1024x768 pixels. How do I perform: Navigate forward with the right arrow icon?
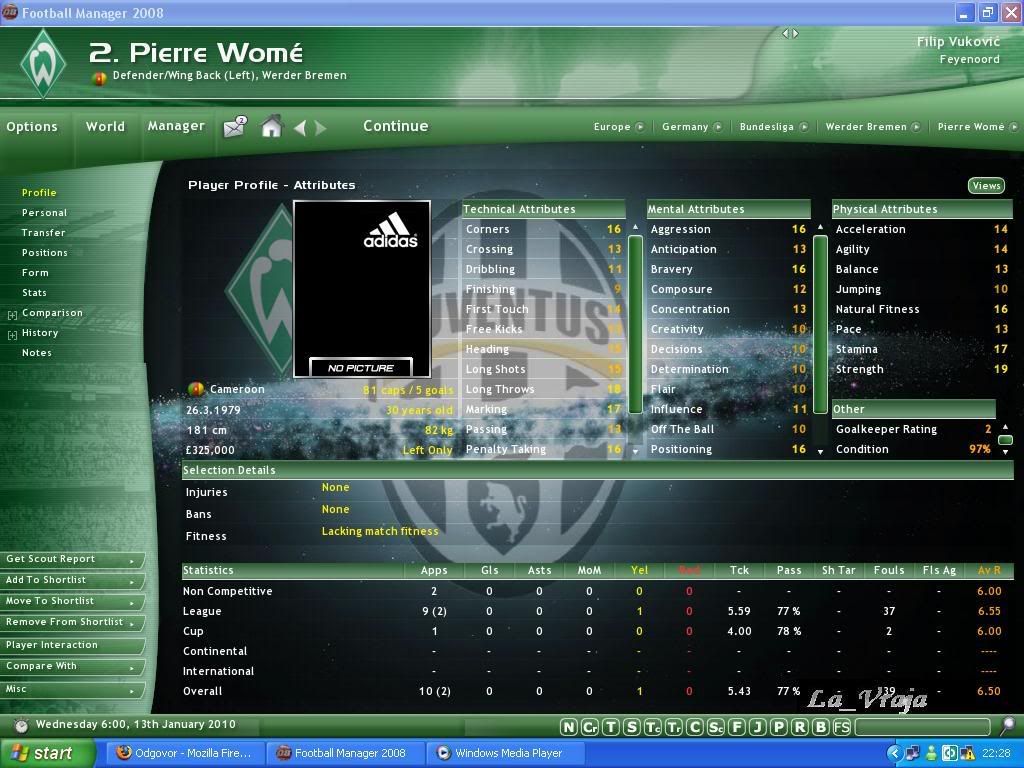coord(320,127)
